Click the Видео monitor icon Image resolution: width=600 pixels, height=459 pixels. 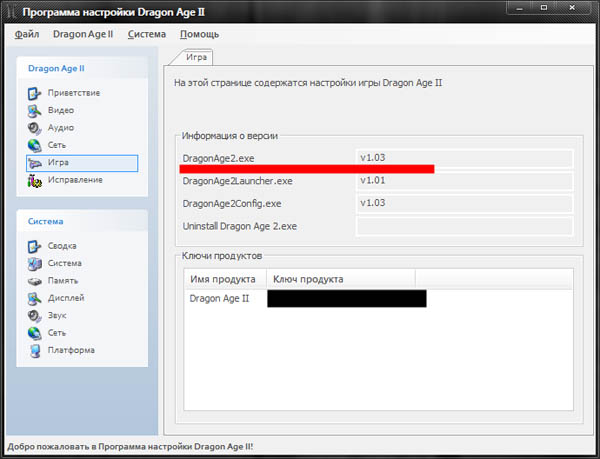tap(34, 111)
